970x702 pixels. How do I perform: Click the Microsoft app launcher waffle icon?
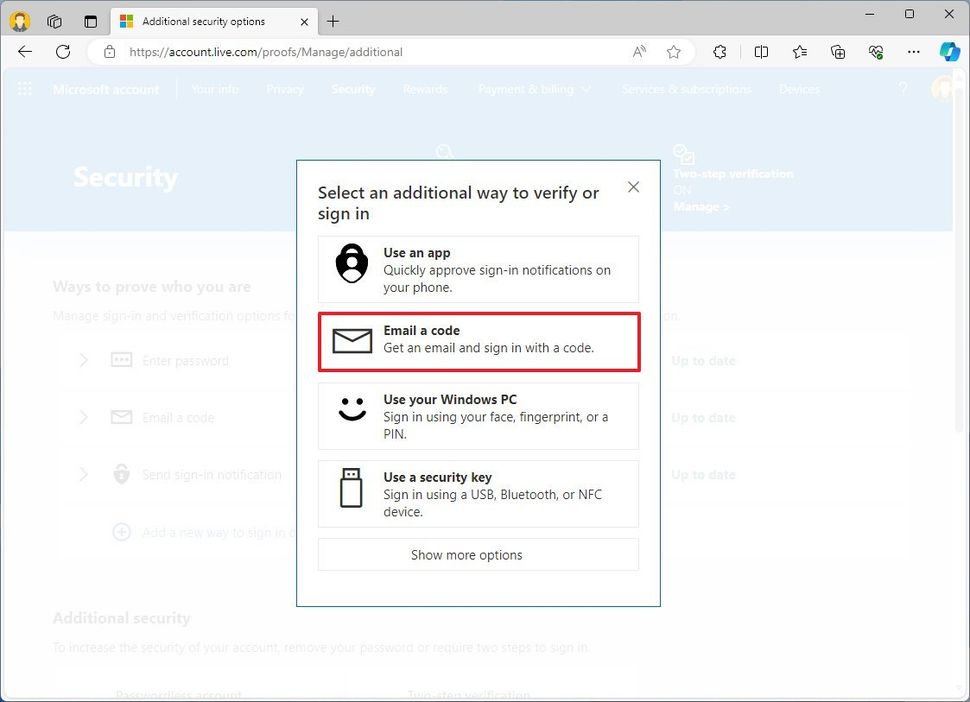pyautogui.click(x=24, y=89)
